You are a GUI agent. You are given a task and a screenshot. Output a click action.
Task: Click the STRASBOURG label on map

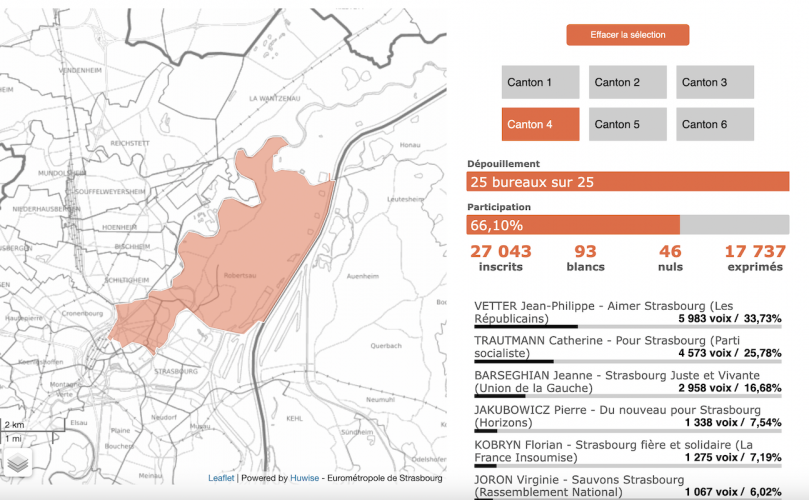coord(176,372)
